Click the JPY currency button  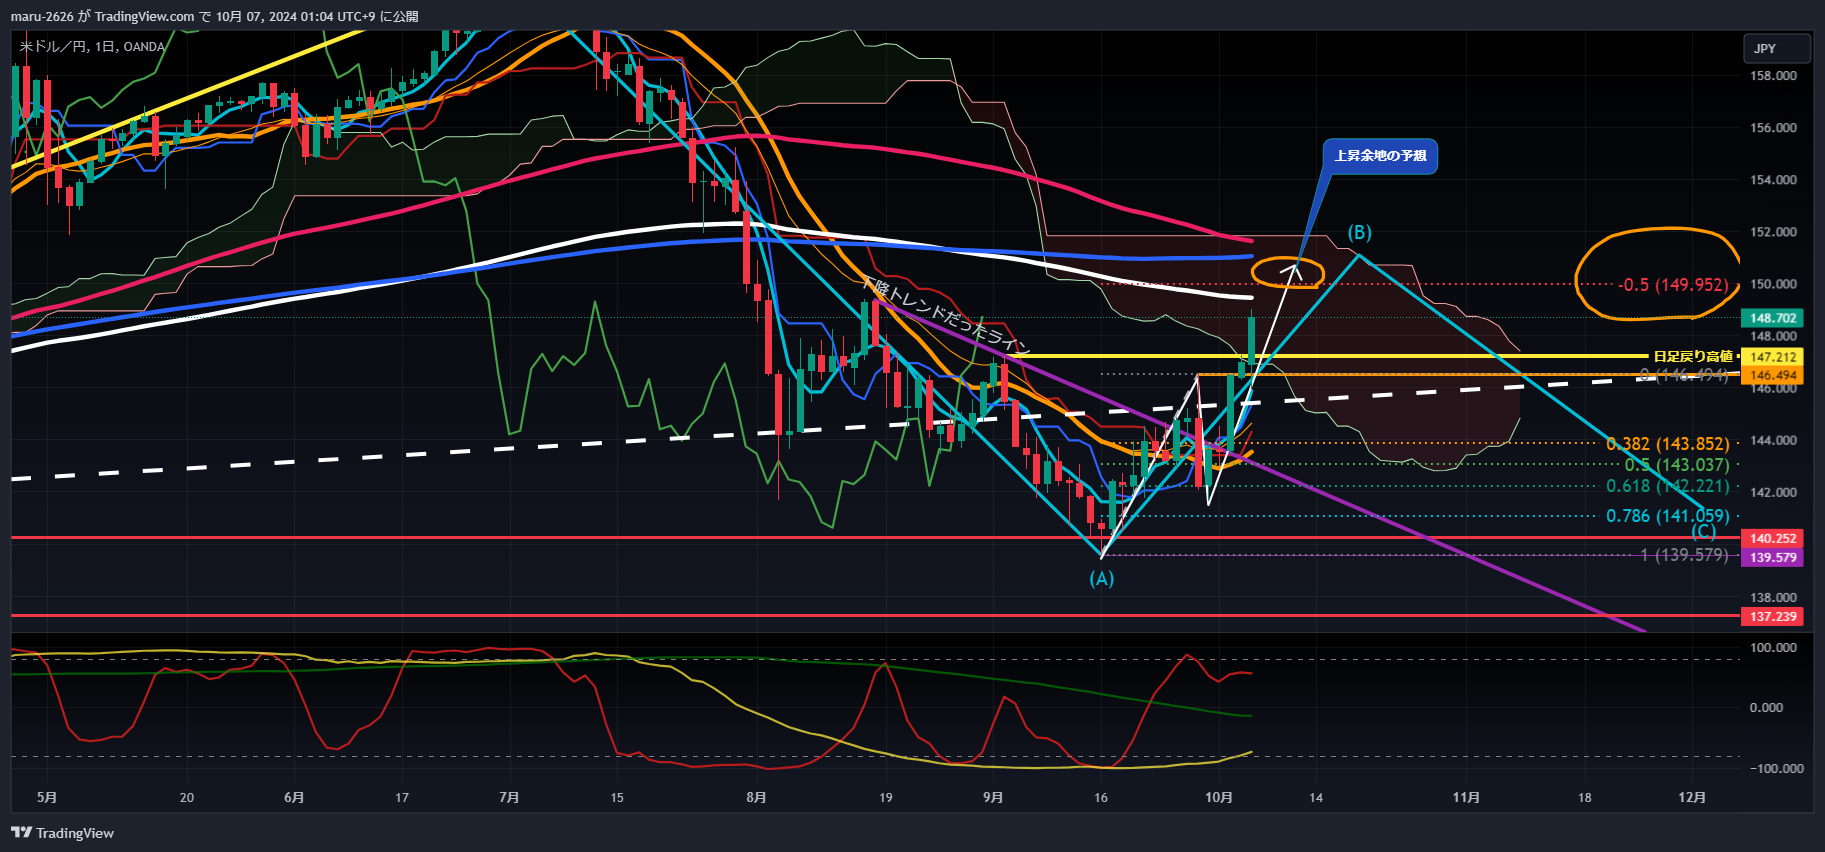tap(1777, 48)
